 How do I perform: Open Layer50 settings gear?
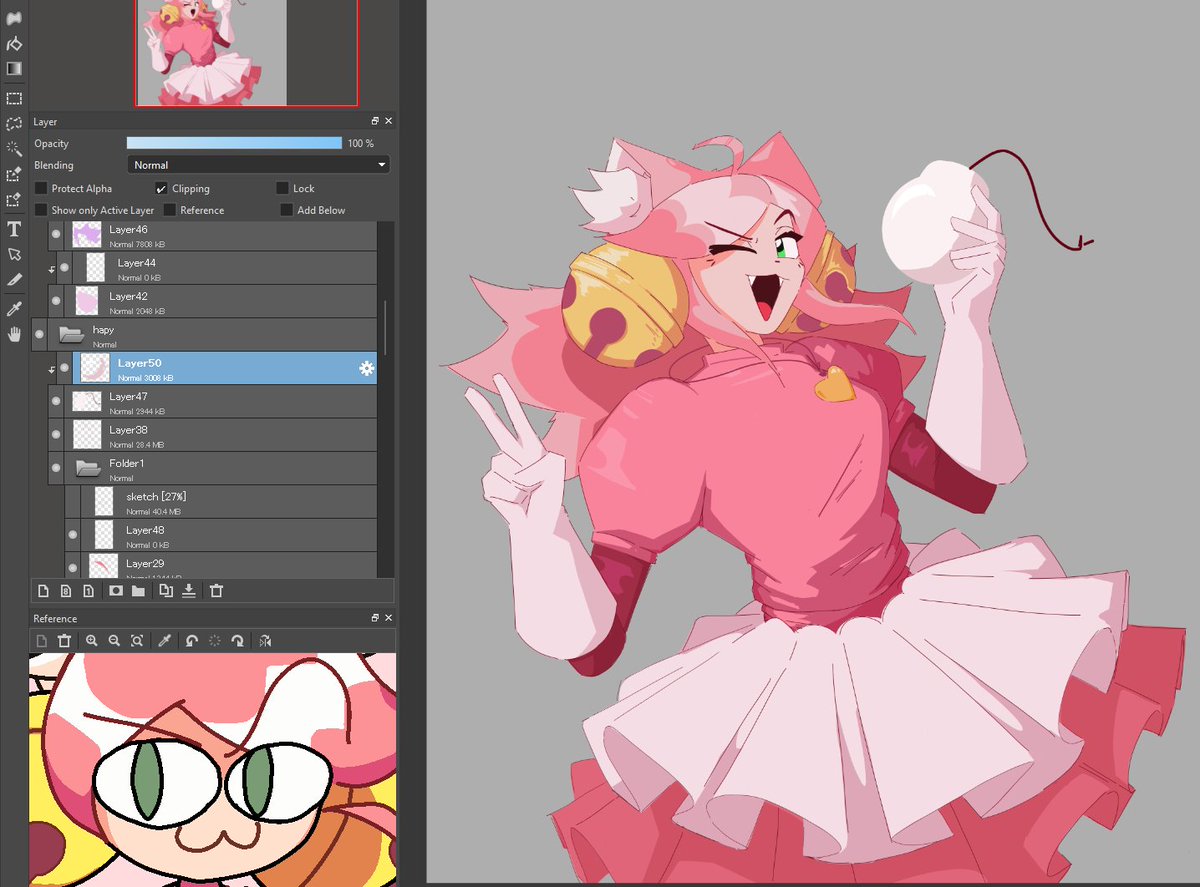[366, 369]
